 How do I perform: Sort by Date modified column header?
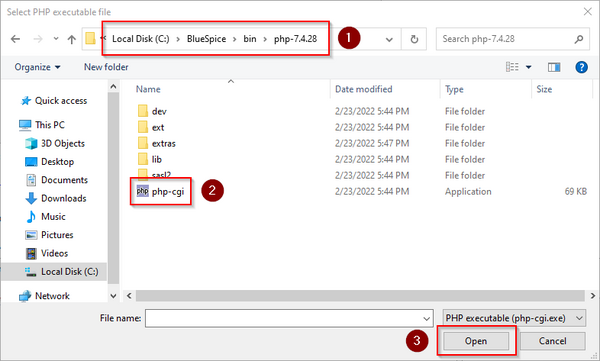click(x=364, y=89)
